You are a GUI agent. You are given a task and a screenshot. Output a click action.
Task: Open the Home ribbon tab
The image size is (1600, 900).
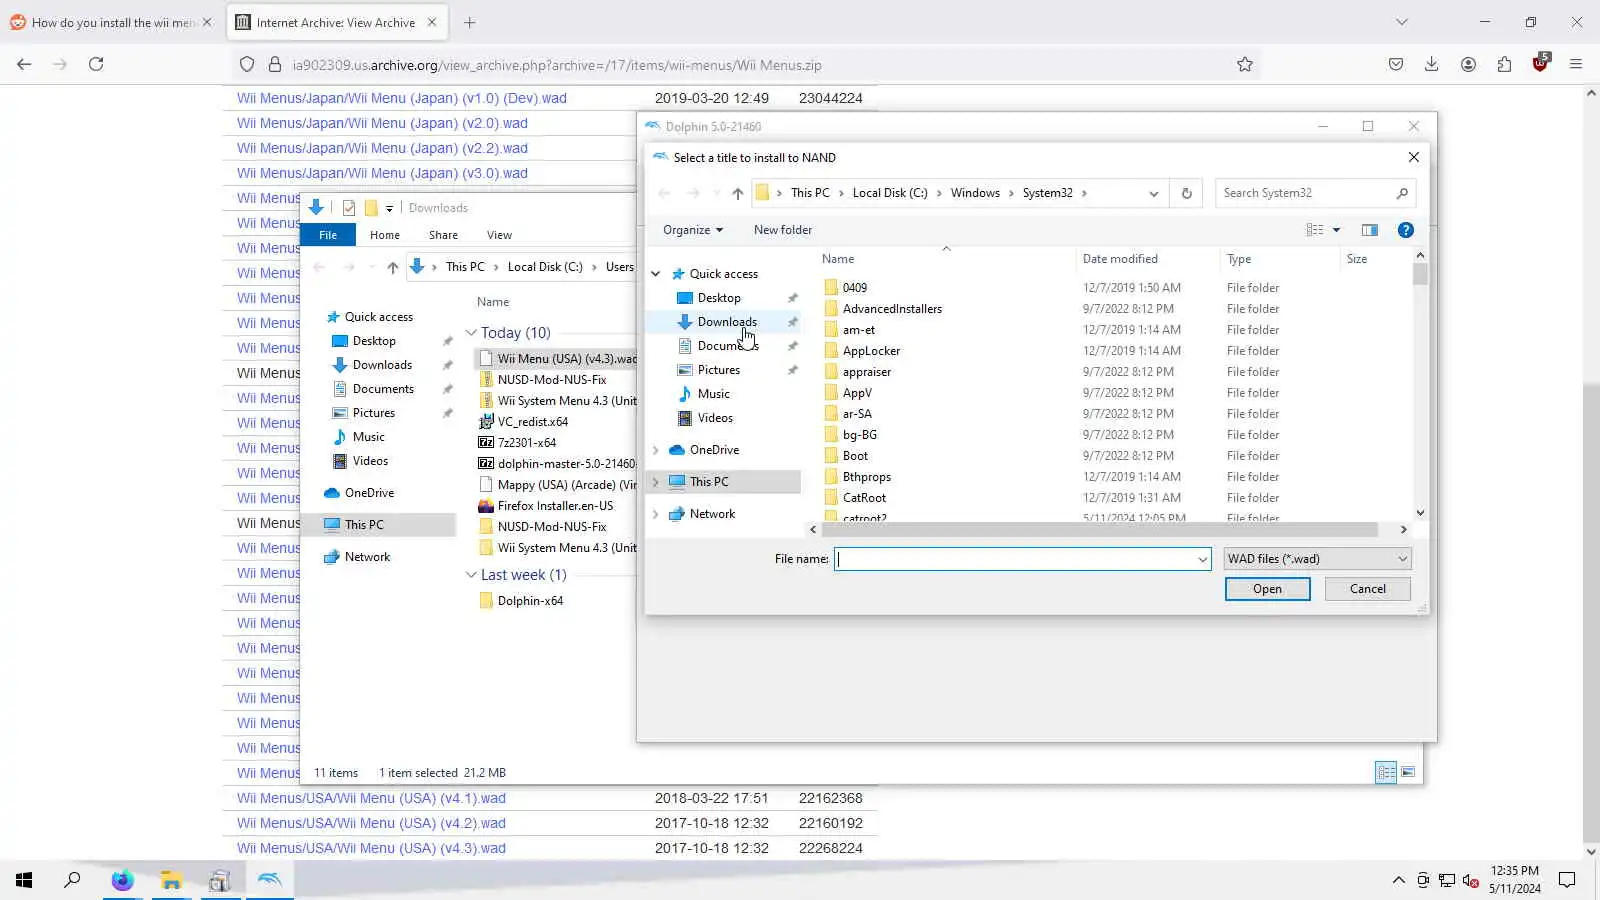point(385,235)
